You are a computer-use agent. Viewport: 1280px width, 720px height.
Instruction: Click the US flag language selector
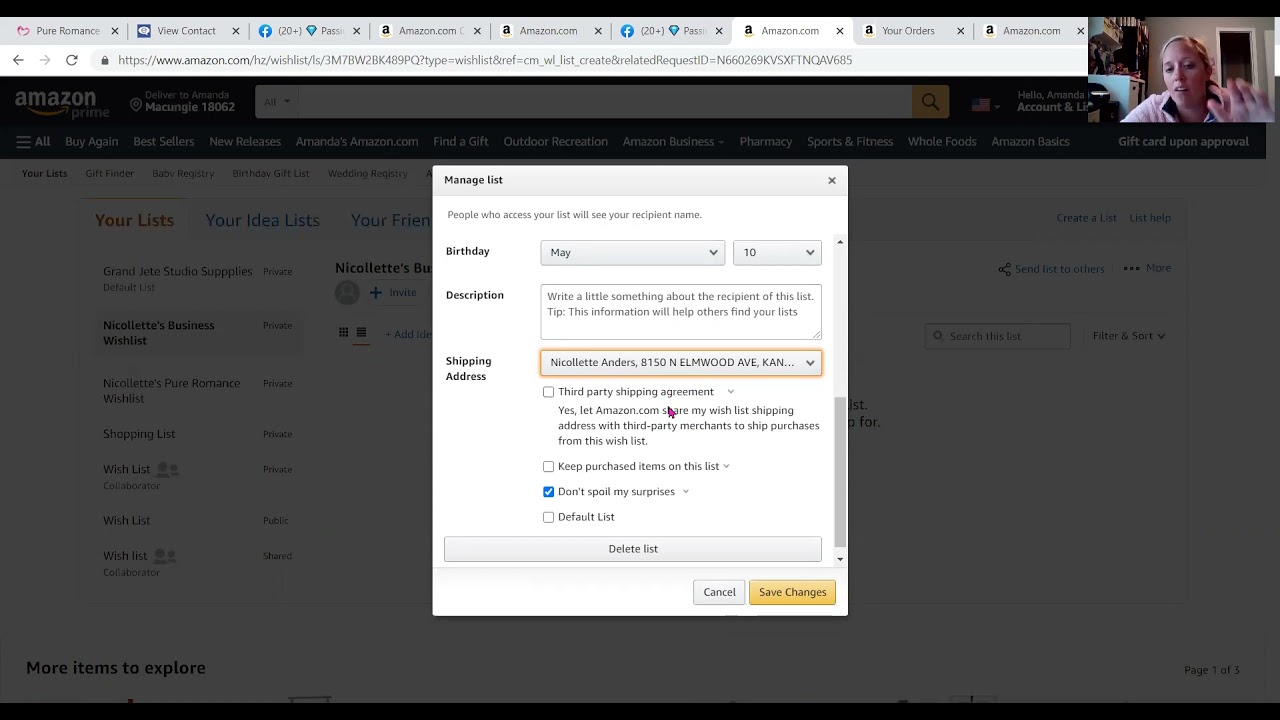coord(983,103)
